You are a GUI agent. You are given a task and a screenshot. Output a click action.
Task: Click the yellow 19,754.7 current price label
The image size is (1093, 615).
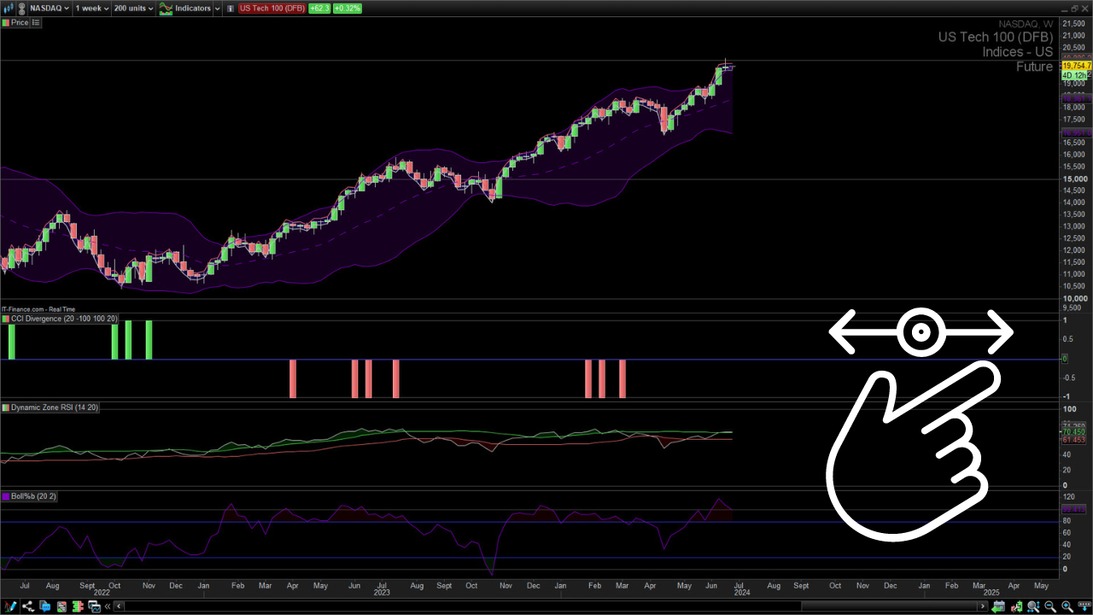click(1076, 66)
